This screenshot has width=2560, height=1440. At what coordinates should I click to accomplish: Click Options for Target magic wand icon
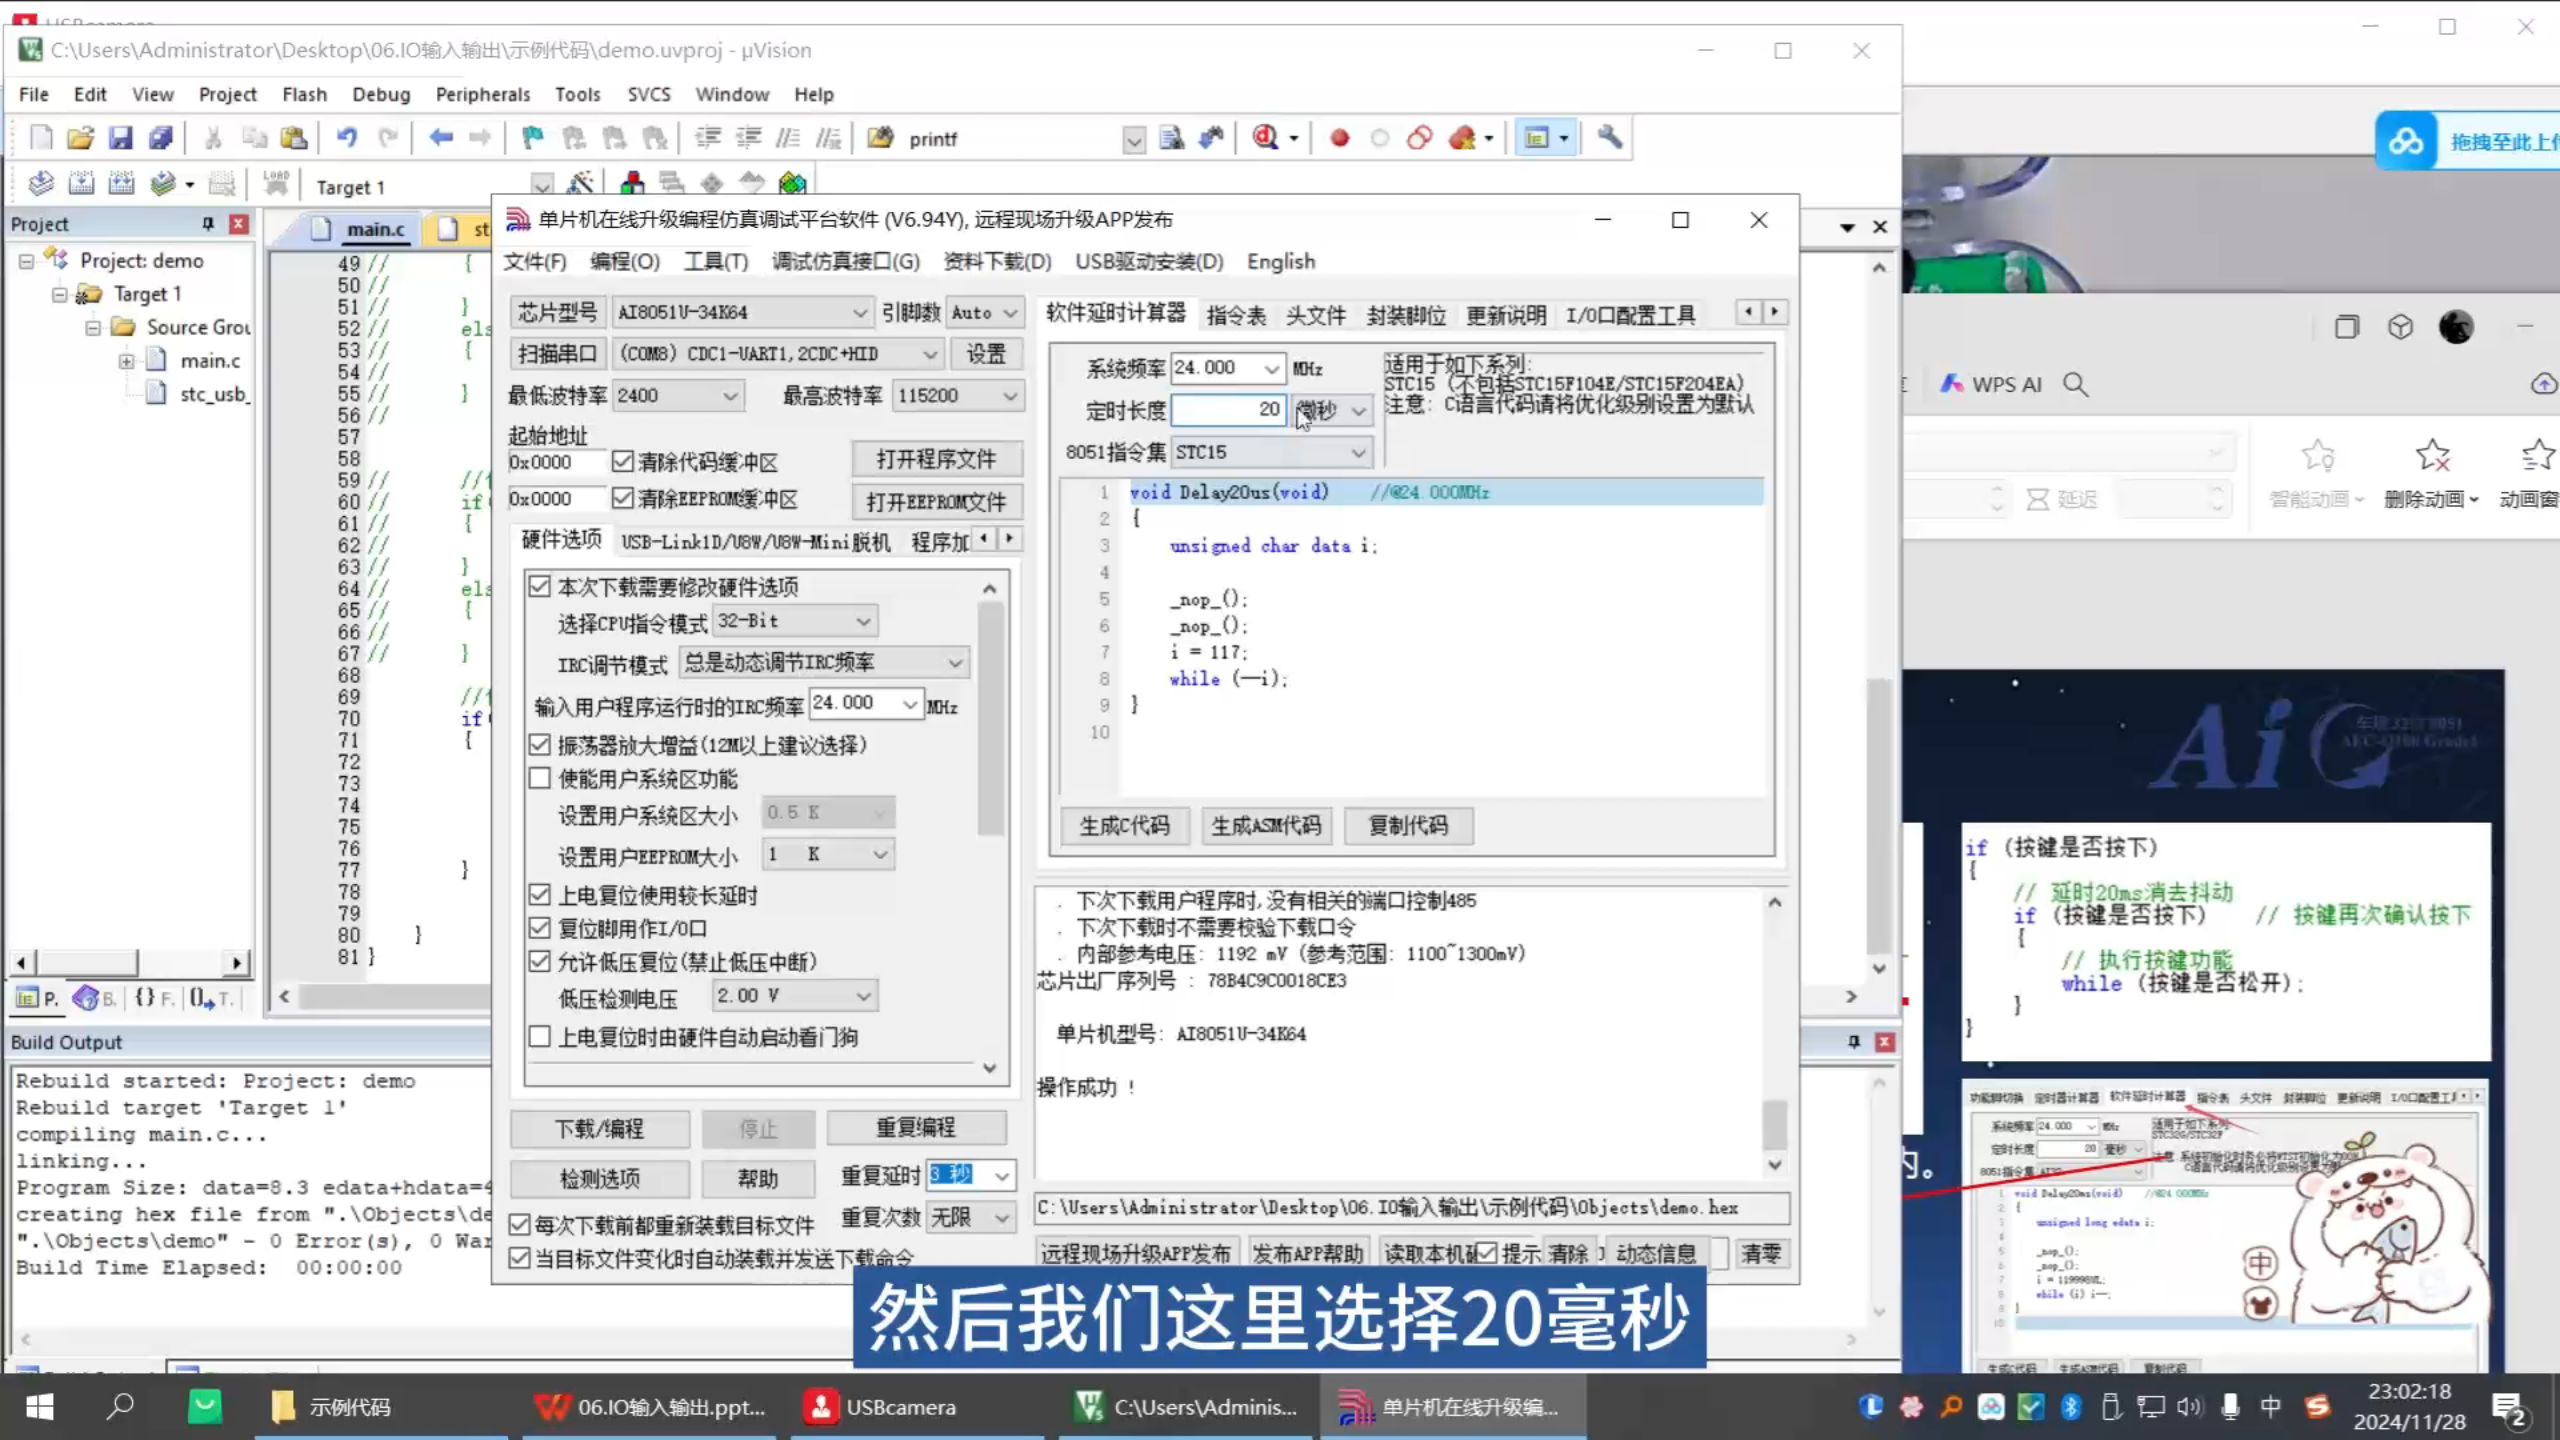pos(580,184)
